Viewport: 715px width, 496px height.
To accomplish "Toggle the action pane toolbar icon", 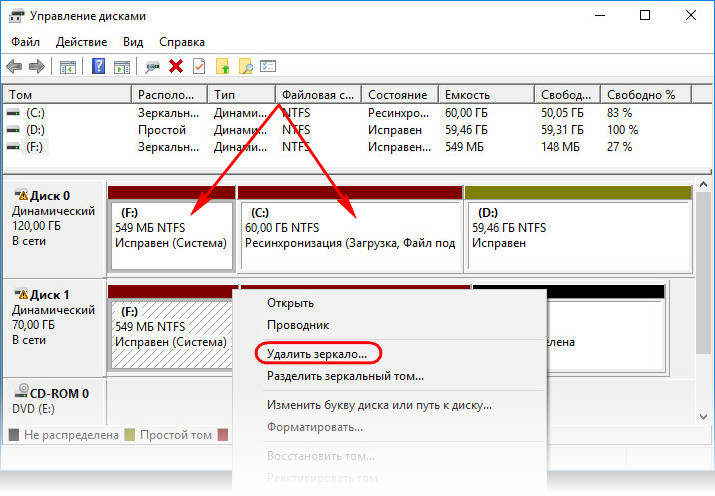I will [122, 67].
